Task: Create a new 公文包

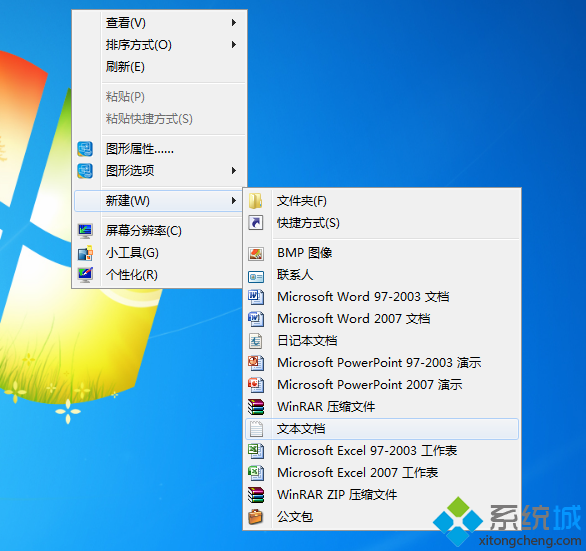Action: 382,517
